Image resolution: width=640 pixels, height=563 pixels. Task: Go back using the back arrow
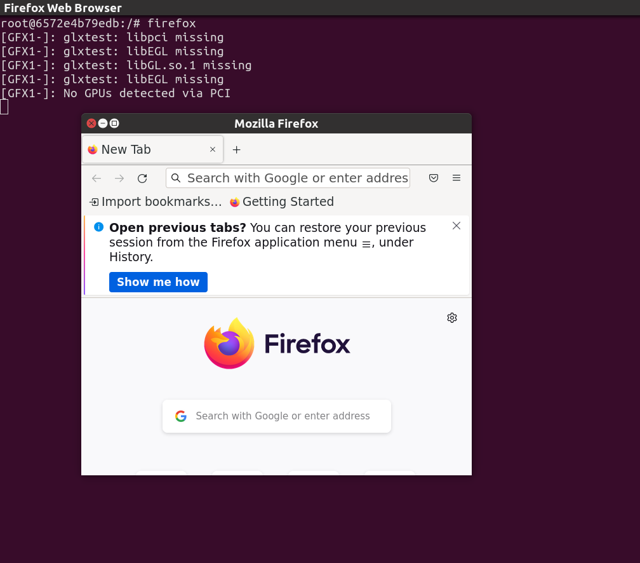(x=96, y=178)
